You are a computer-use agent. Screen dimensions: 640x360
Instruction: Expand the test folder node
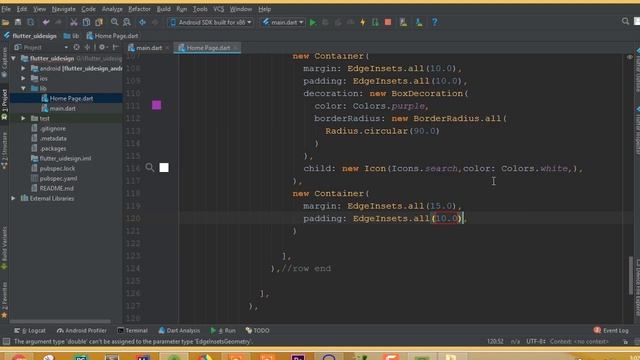click(23, 118)
